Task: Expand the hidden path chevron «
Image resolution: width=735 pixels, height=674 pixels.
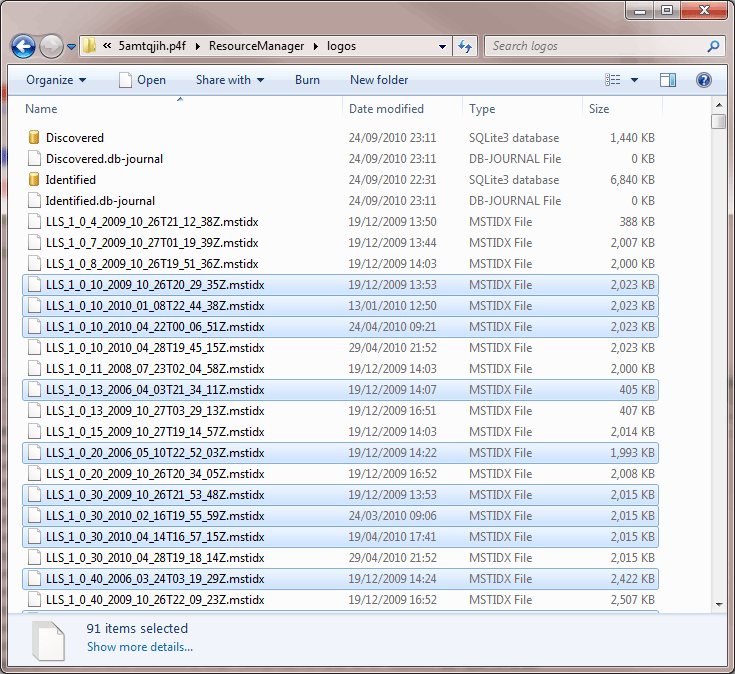Action: point(107,46)
